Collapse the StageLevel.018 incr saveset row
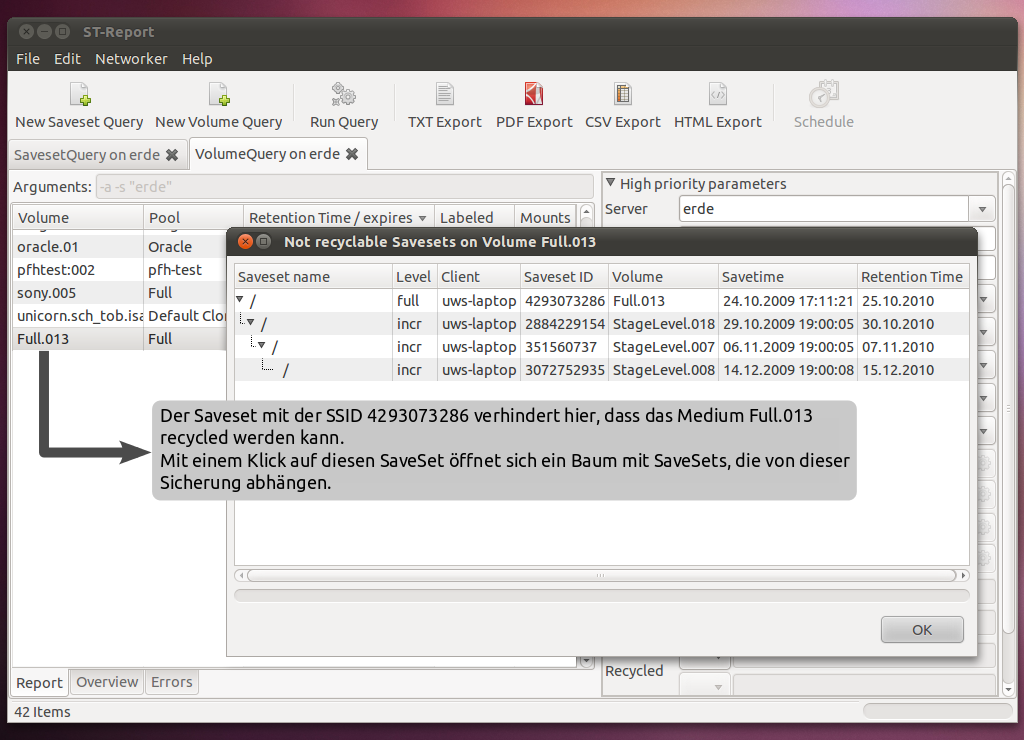 [x=250, y=323]
